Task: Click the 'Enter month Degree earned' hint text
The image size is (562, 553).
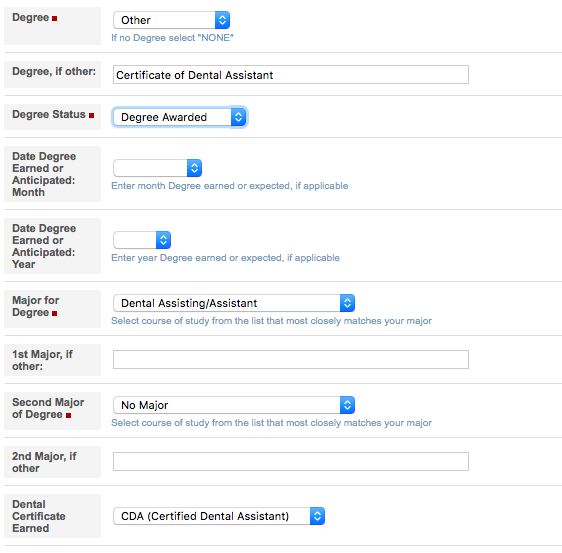Action: (x=229, y=186)
